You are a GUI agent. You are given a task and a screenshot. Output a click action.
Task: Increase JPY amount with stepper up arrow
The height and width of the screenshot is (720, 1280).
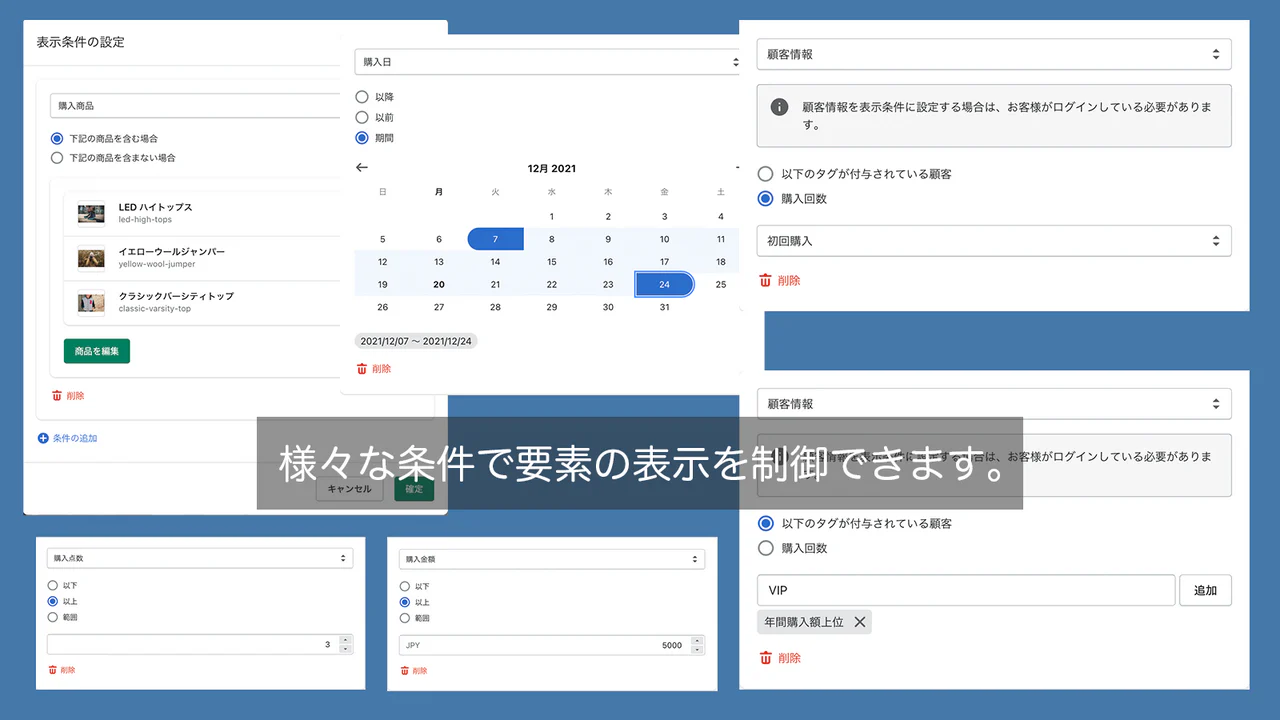[x=697, y=641]
